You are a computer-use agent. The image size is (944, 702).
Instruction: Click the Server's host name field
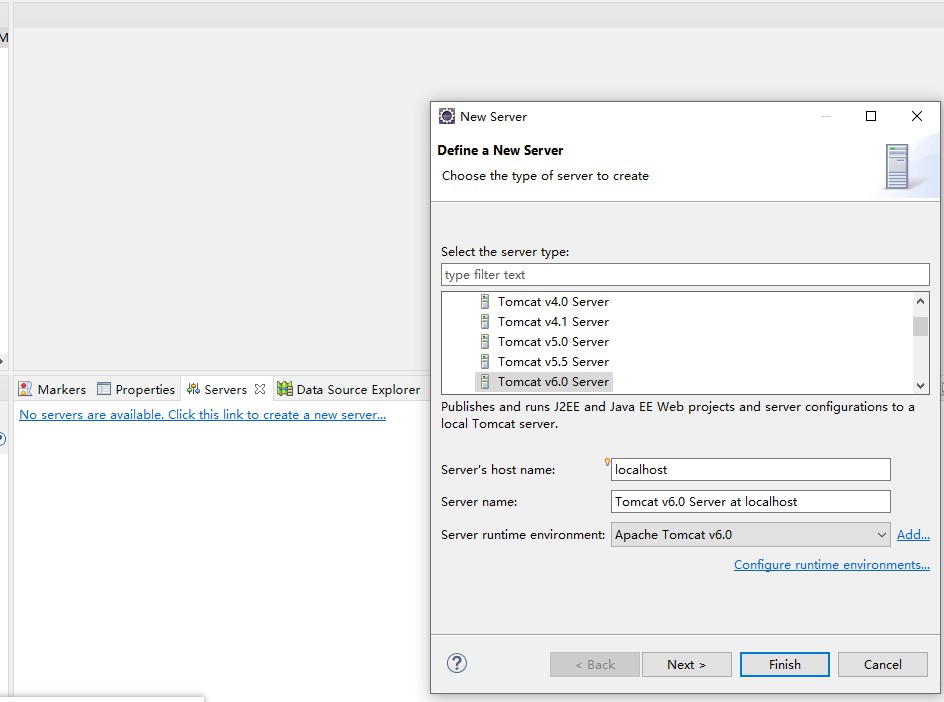point(751,470)
